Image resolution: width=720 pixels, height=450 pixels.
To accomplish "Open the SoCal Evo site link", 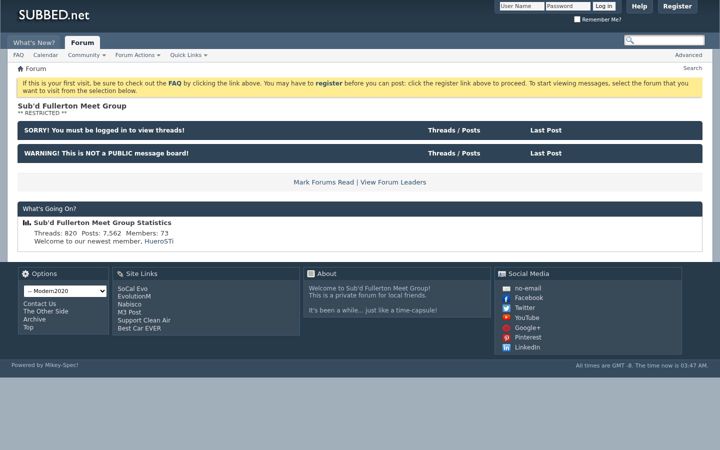I will click(x=133, y=289).
